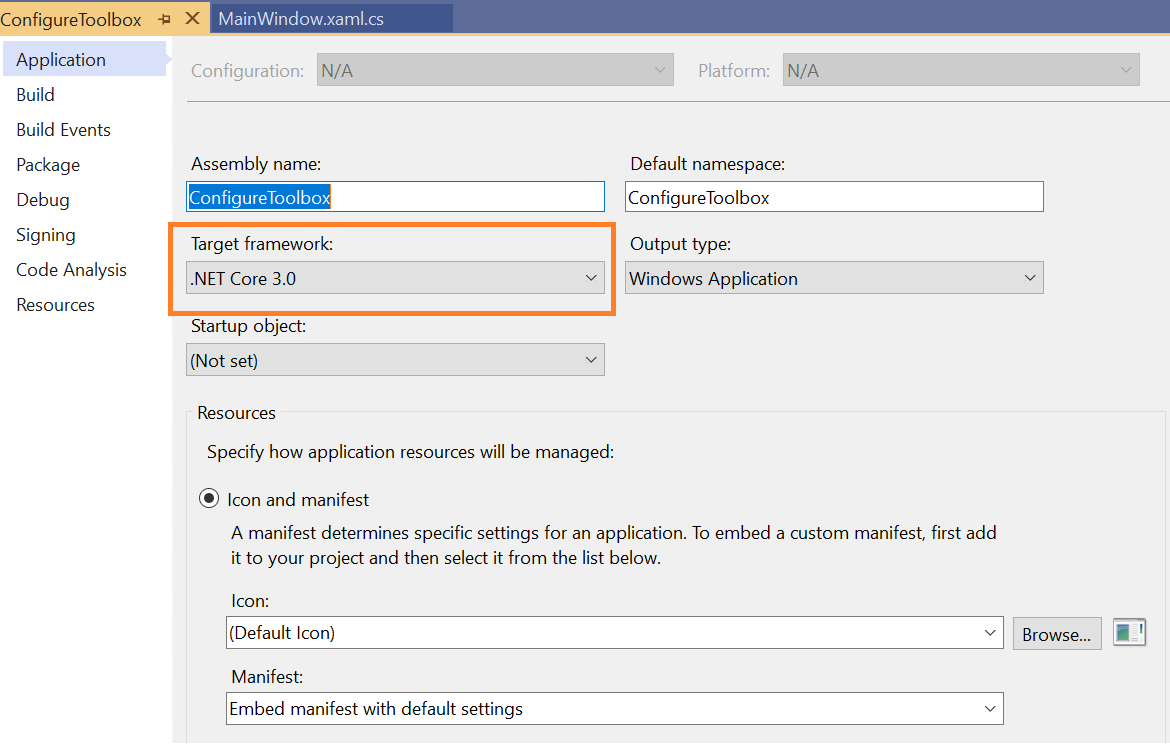This screenshot has width=1170, height=748.
Task: Click the Browse... button for the icon
Action: pyautogui.click(x=1057, y=634)
